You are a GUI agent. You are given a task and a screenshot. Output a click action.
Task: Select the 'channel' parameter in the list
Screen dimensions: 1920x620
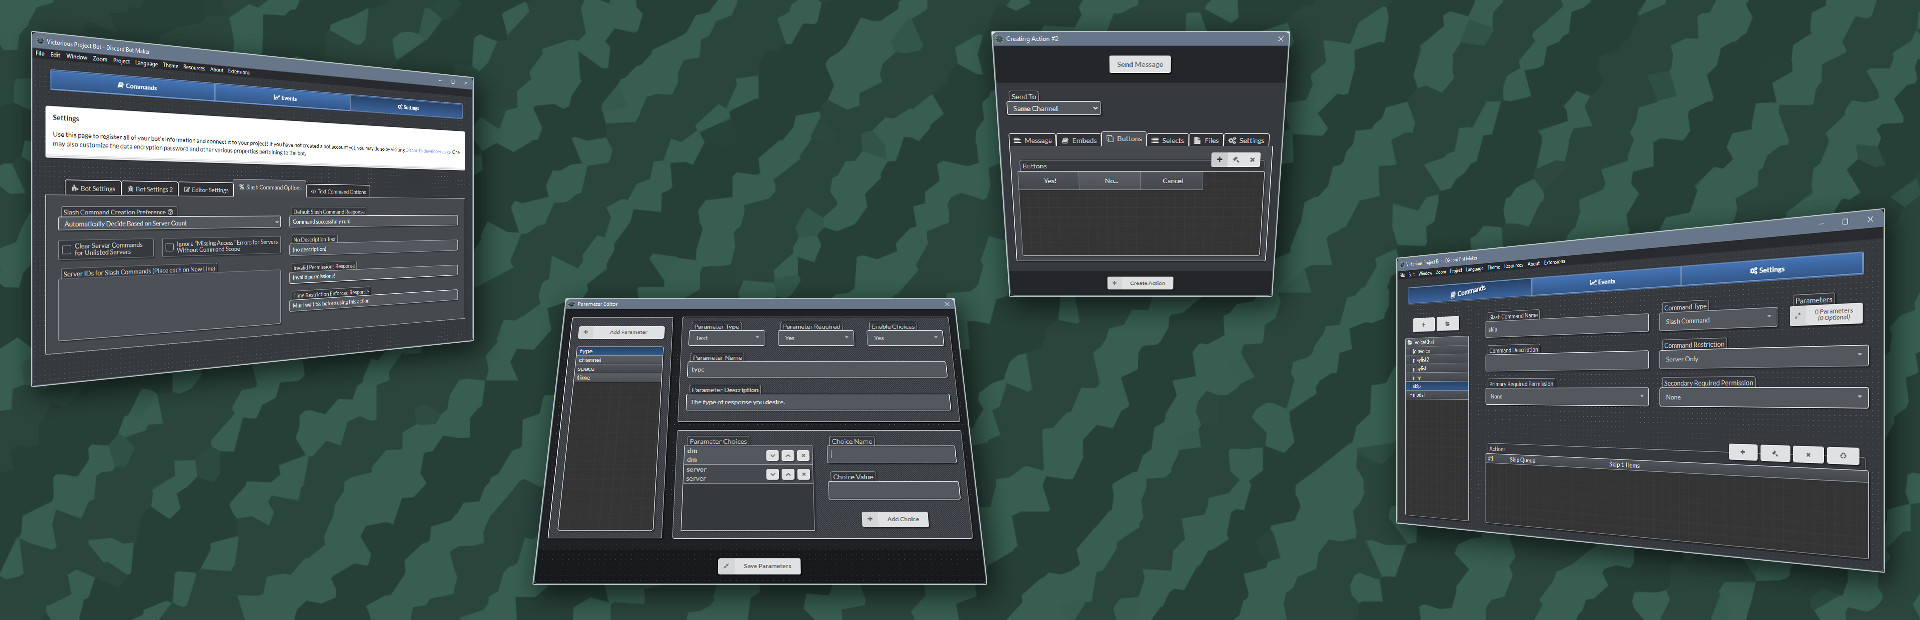pyautogui.click(x=619, y=360)
